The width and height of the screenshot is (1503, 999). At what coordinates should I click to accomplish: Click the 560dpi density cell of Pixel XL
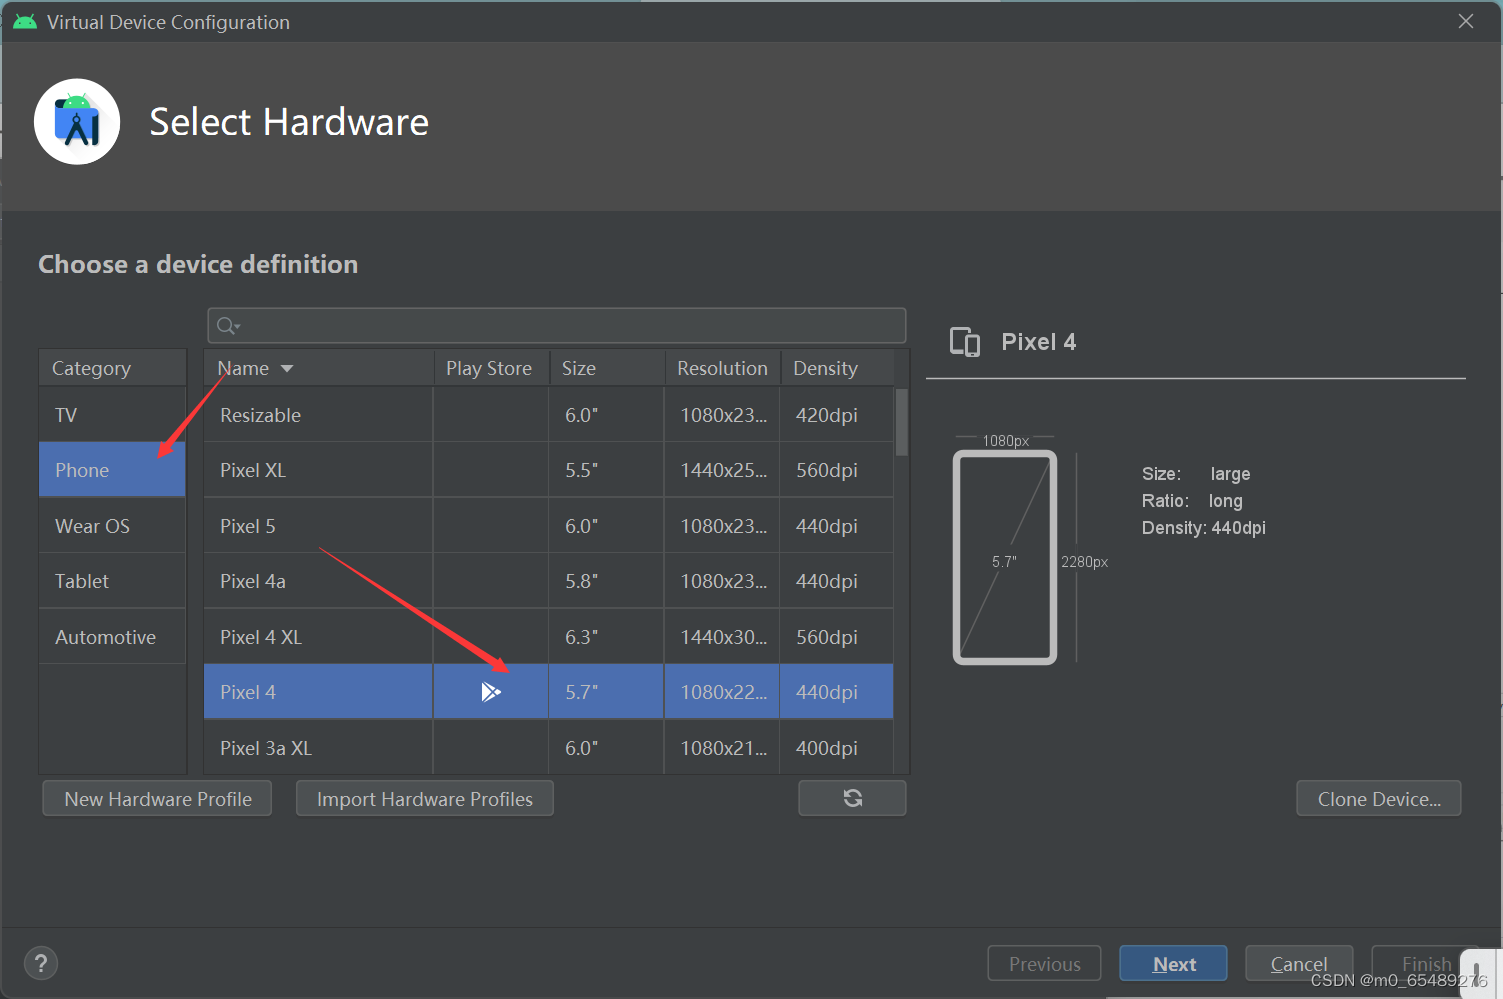pyautogui.click(x=837, y=470)
